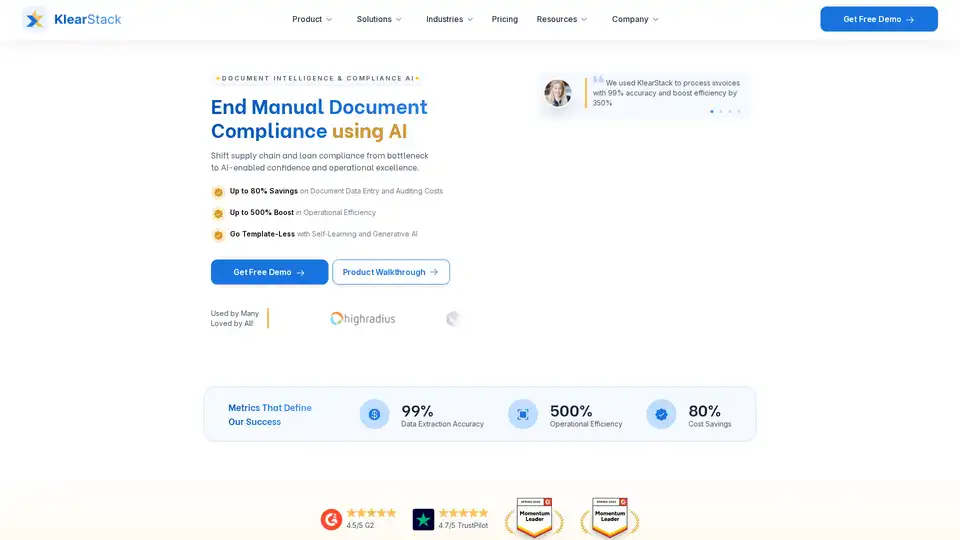
Task: Click the KlearStack logo icon
Action: pos(35,19)
